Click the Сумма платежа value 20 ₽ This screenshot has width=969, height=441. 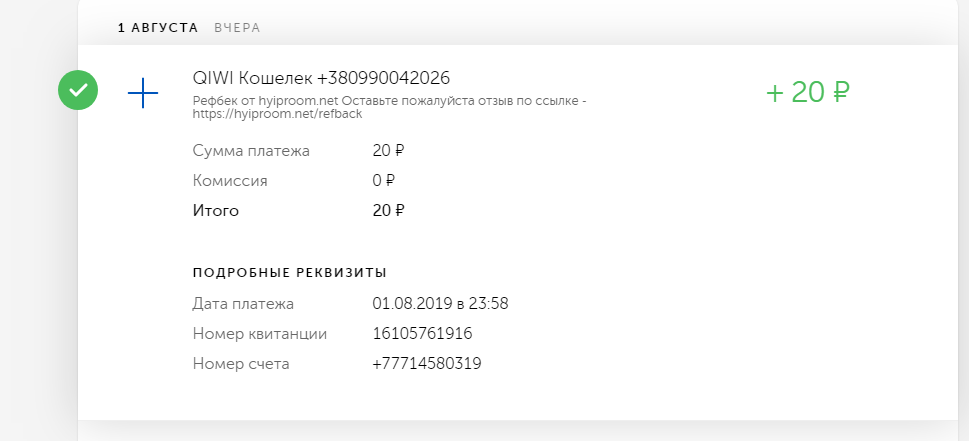pyautogui.click(x=388, y=151)
